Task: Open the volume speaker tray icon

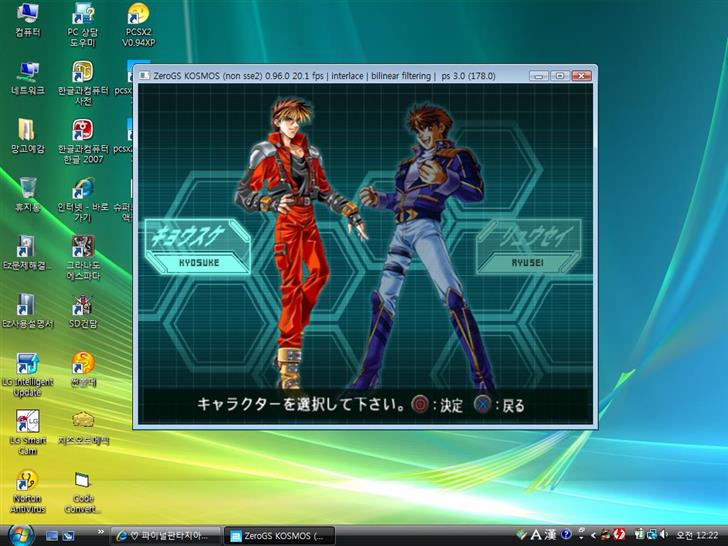Action: [x=664, y=535]
